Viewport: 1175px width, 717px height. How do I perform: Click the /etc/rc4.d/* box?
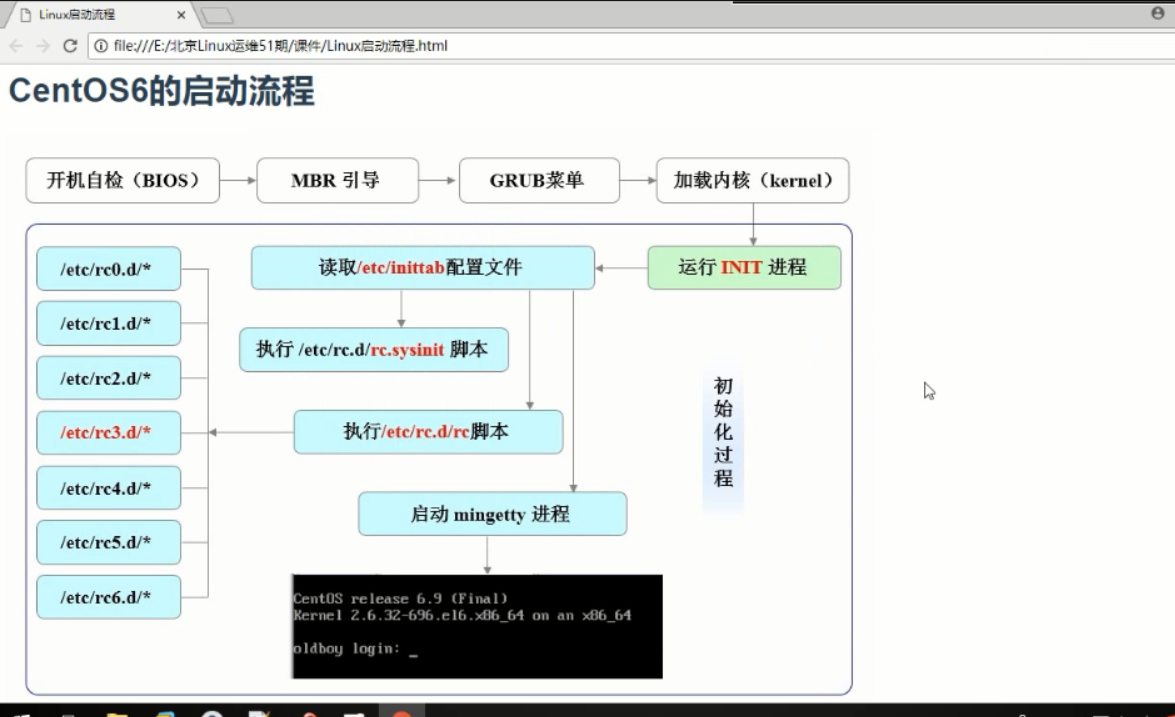(x=109, y=488)
